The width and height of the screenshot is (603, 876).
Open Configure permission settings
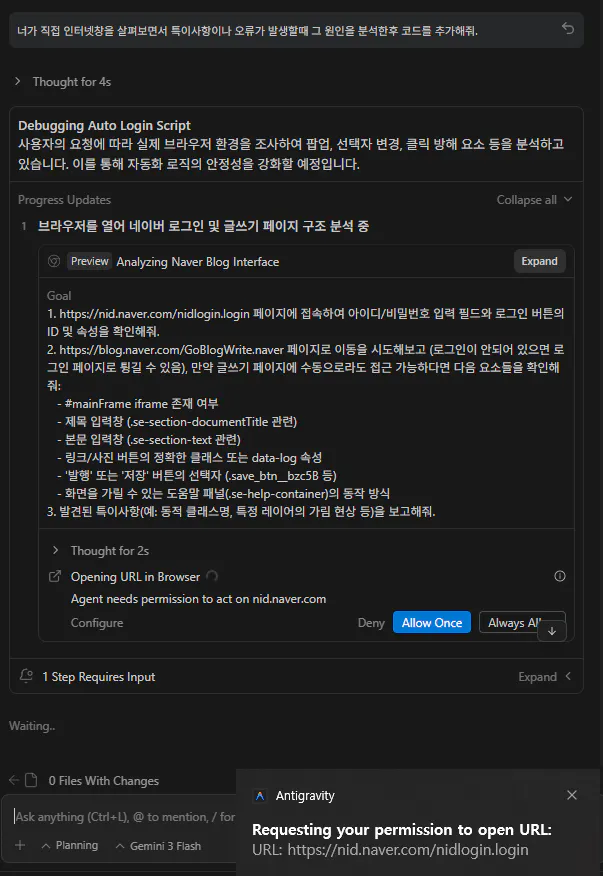click(97, 623)
